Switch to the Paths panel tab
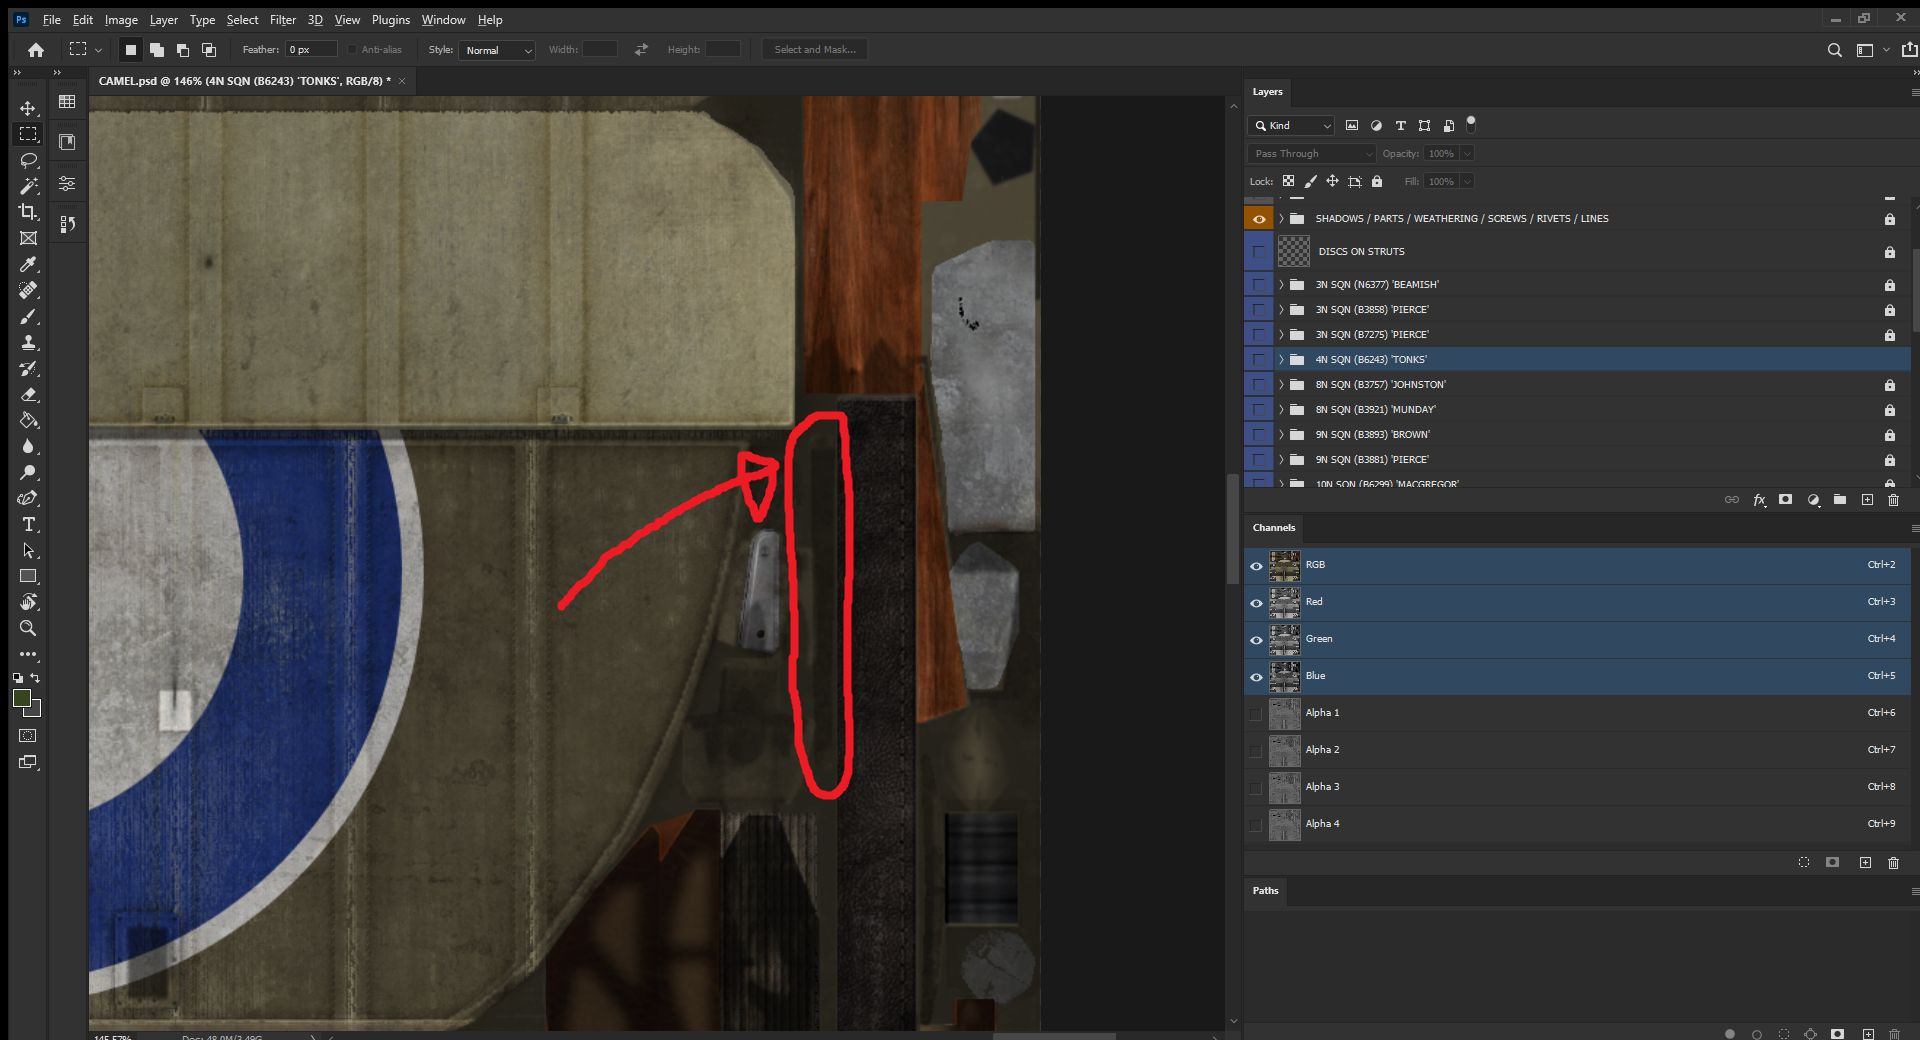This screenshot has height=1040, width=1920. [x=1265, y=891]
